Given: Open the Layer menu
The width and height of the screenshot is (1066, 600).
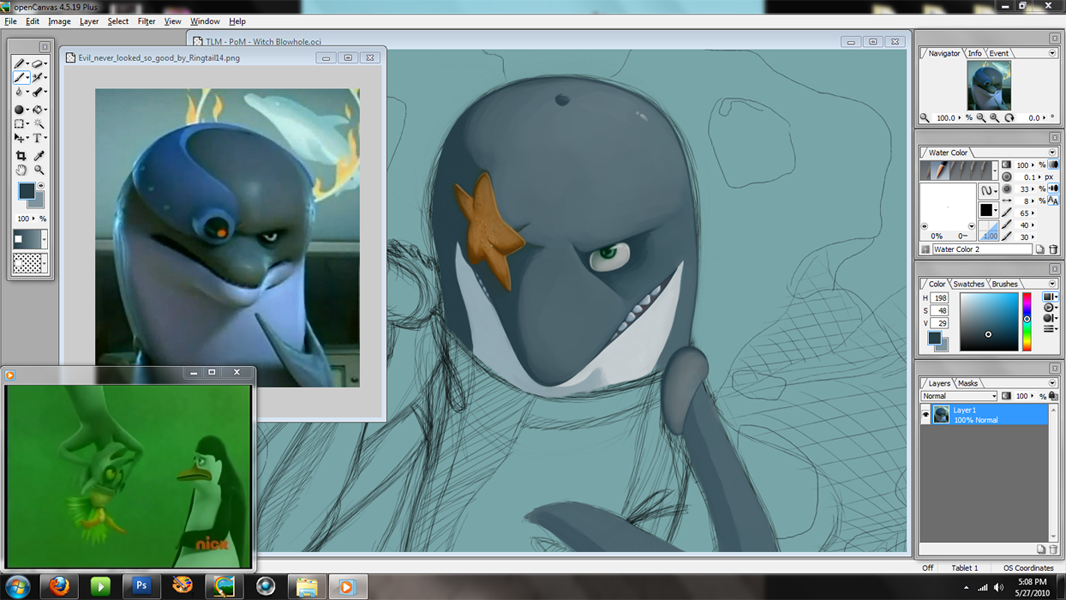Looking at the screenshot, I should coord(89,21).
